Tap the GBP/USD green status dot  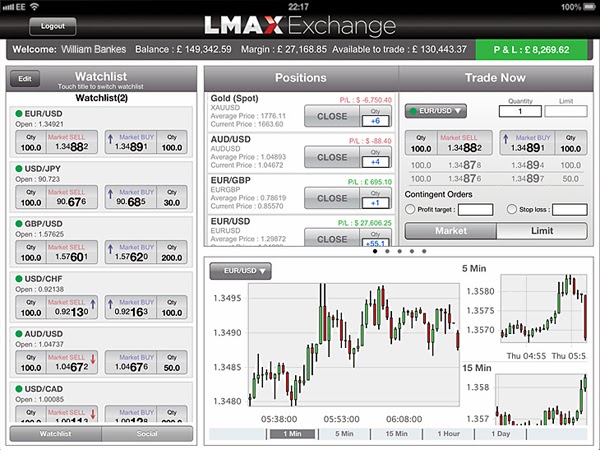tap(19, 224)
